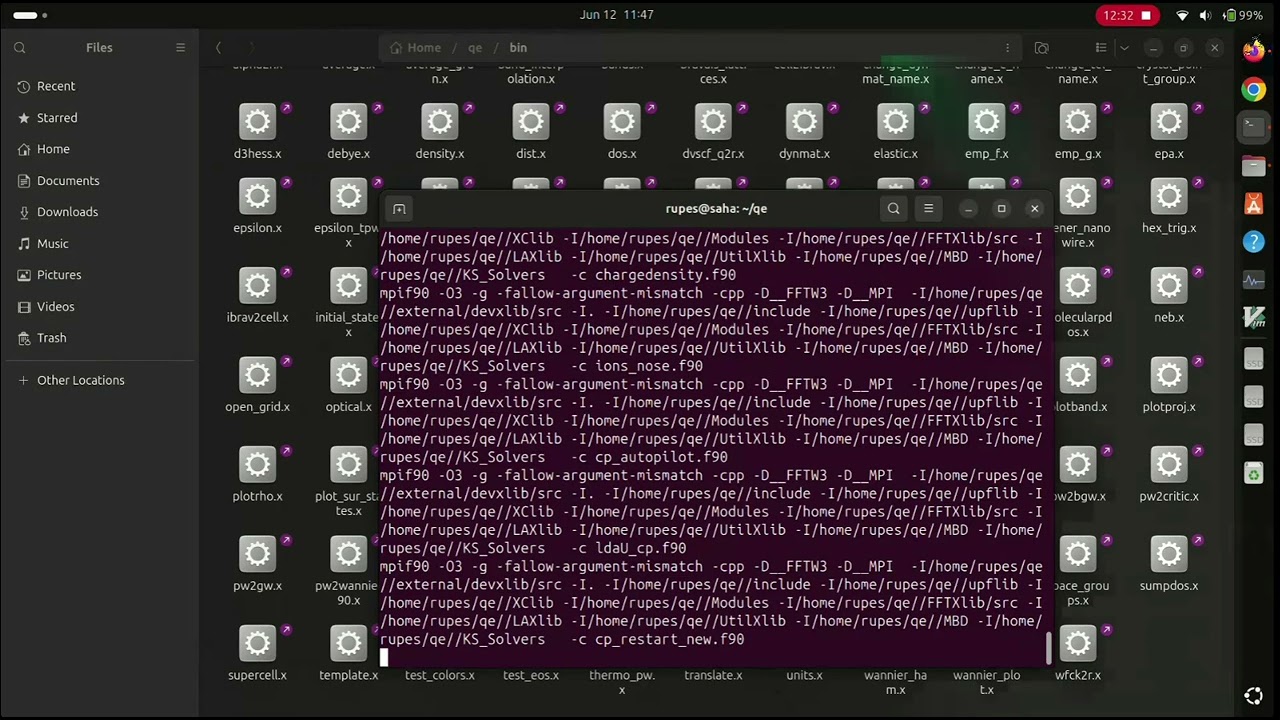Viewport: 1280px width, 720px height.
Task: Select the wfck2r.x file icon
Action: tap(1078, 643)
